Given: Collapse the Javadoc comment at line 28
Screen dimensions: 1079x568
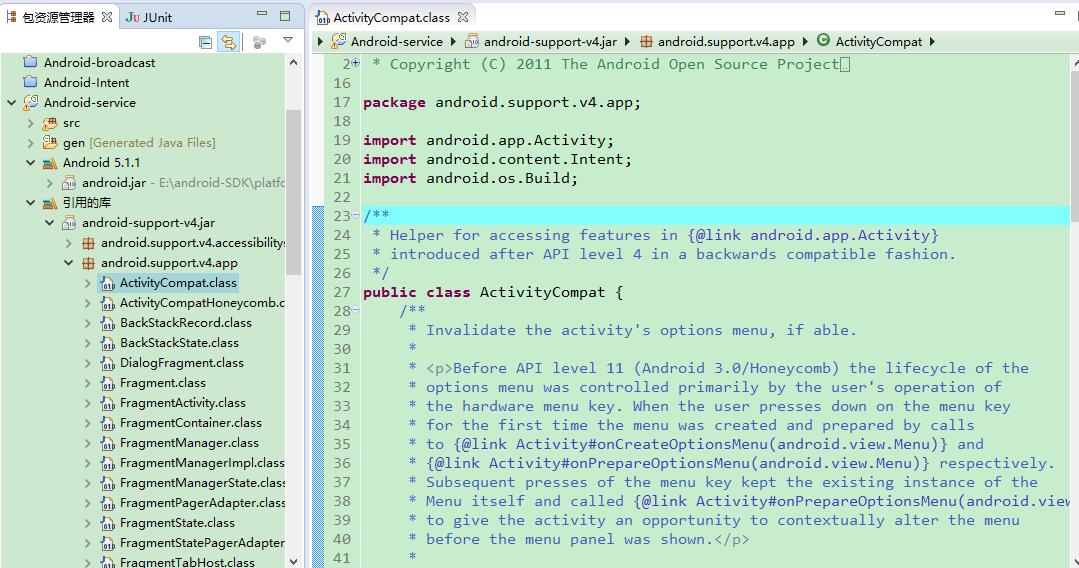Looking at the screenshot, I should point(355,310).
